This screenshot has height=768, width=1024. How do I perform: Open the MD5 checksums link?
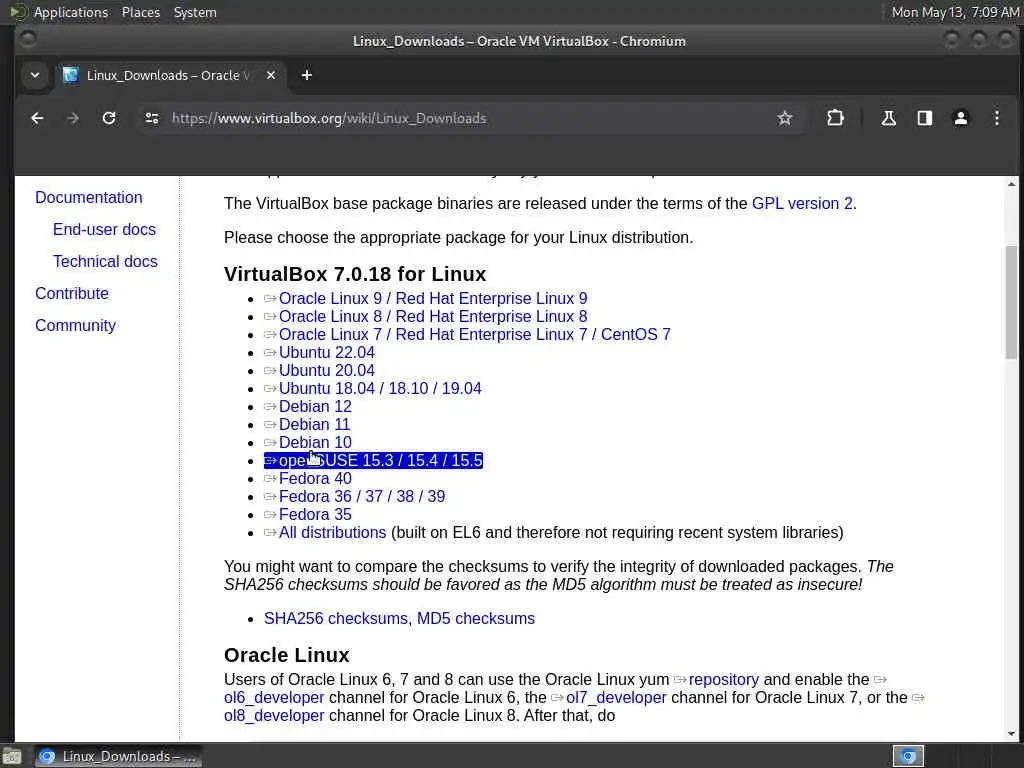coord(475,618)
